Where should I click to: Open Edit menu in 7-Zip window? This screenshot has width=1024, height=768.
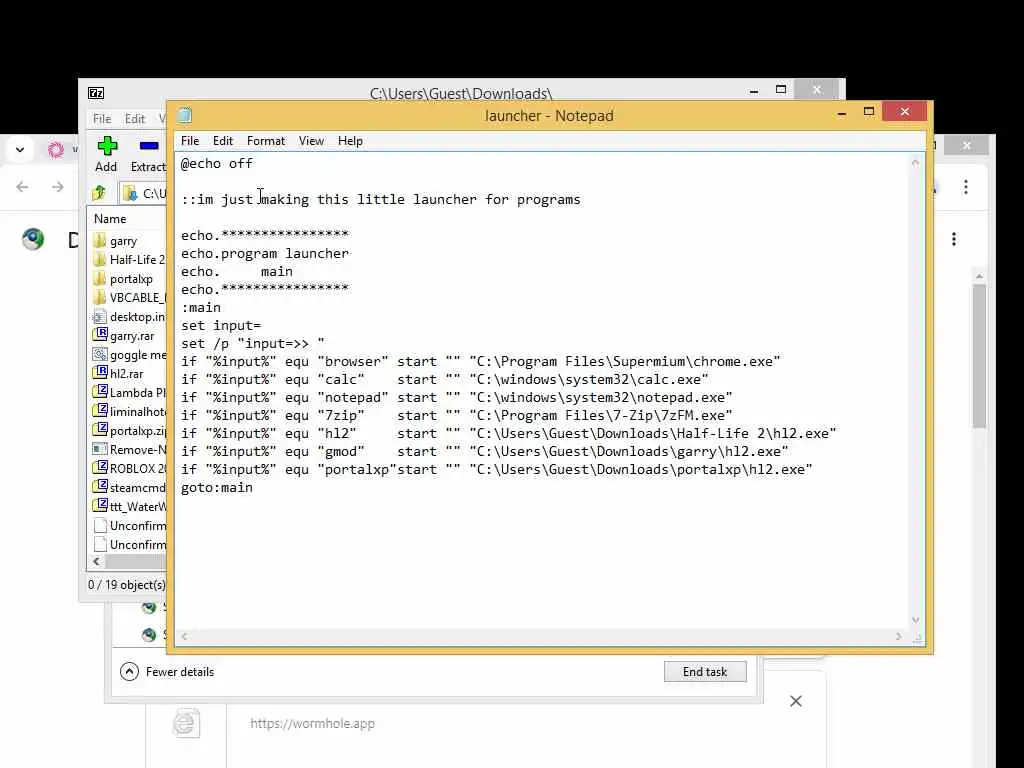click(135, 119)
